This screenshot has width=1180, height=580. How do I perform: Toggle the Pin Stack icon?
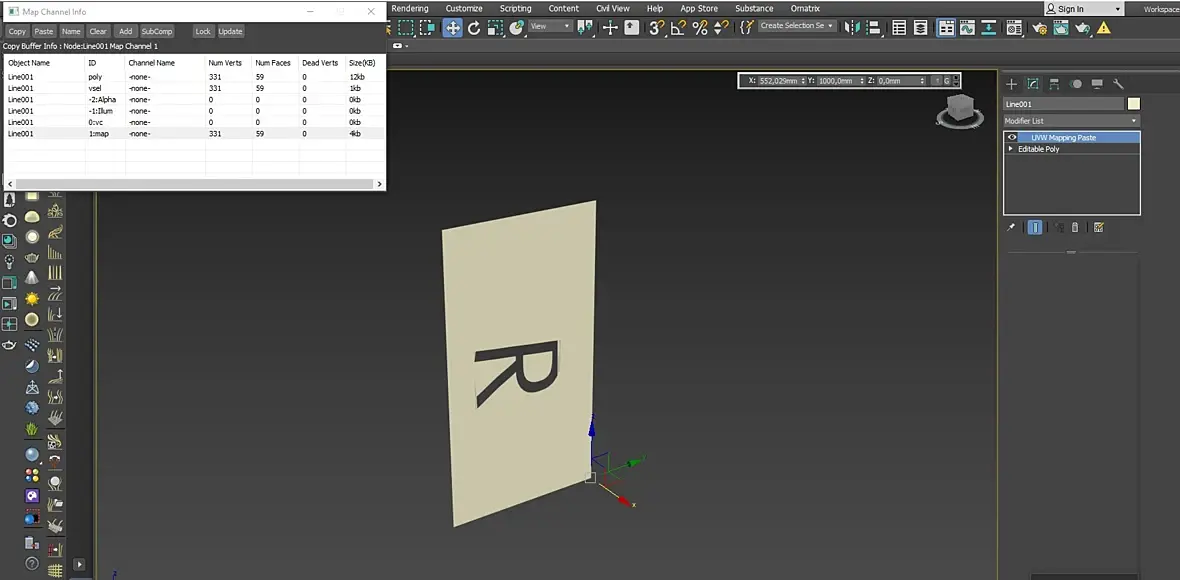pos(1011,227)
